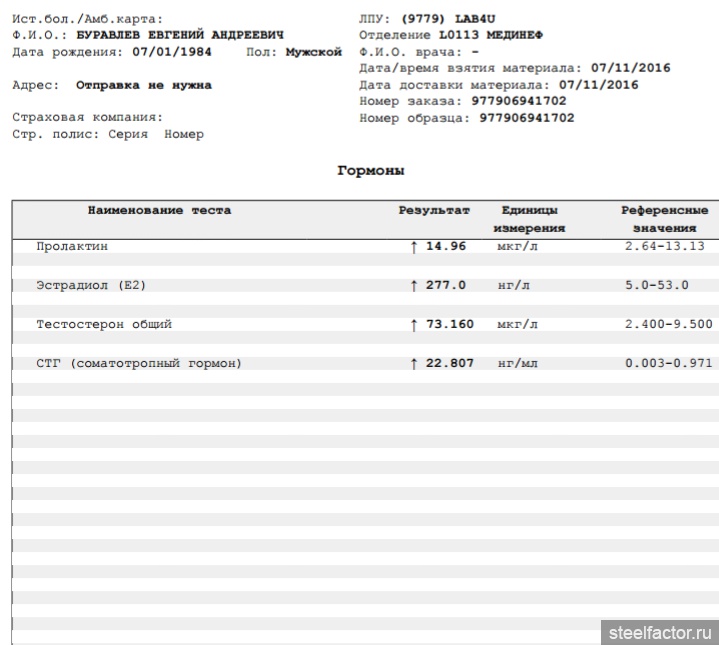Image resolution: width=719 pixels, height=645 pixels.
Task: Click the up arrow beside 73.160
Action: [414, 325]
